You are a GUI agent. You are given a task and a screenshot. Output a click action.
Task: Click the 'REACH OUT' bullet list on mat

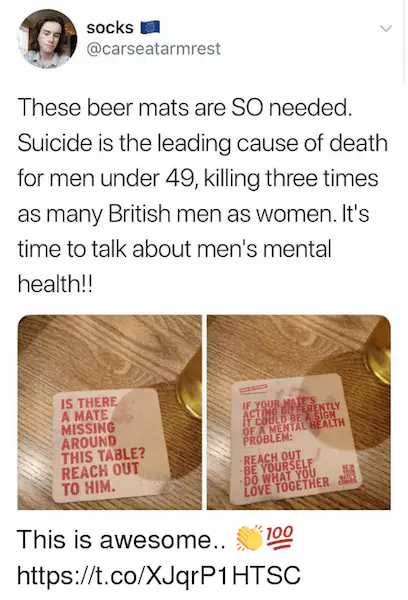point(286,474)
